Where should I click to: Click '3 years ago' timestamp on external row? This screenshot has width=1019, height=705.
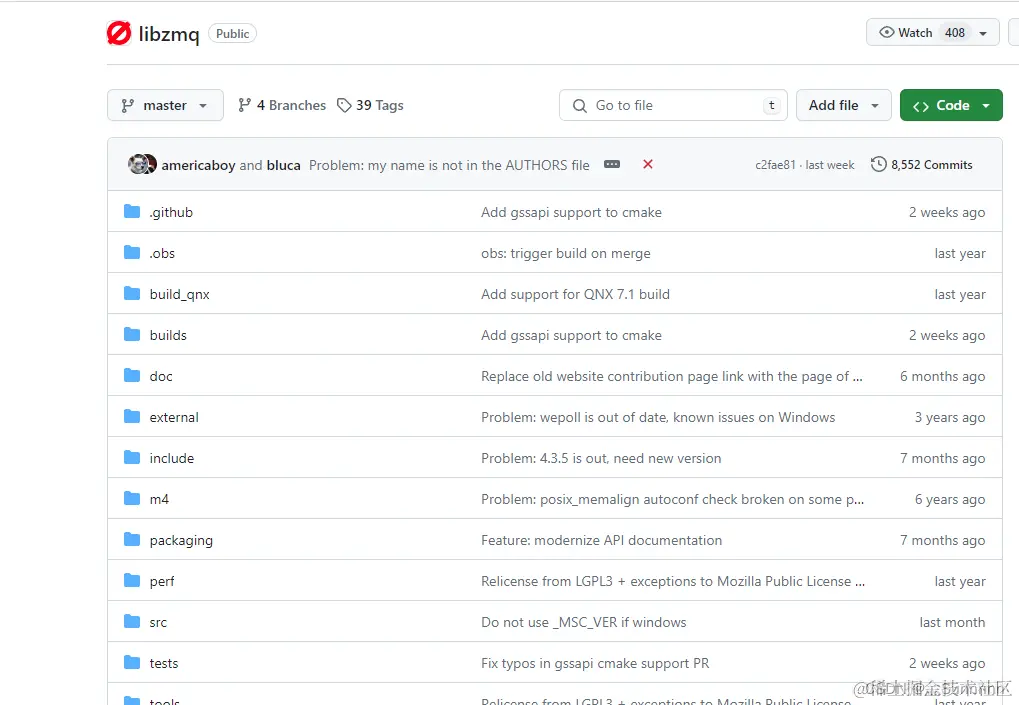[x=949, y=417]
